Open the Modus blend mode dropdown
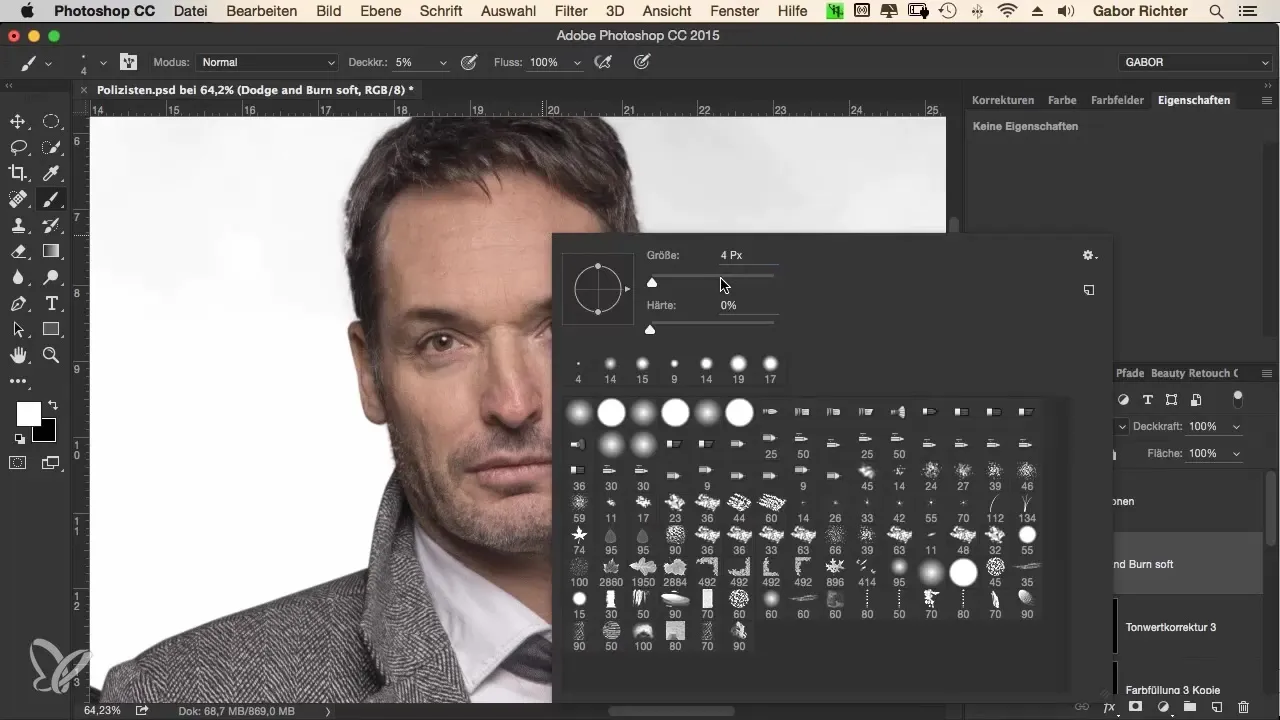 (267, 62)
